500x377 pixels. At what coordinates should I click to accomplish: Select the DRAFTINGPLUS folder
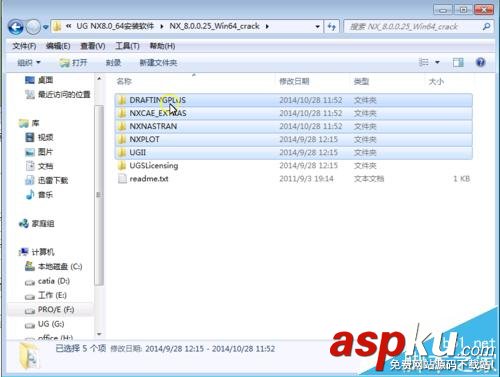coord(294,100)
